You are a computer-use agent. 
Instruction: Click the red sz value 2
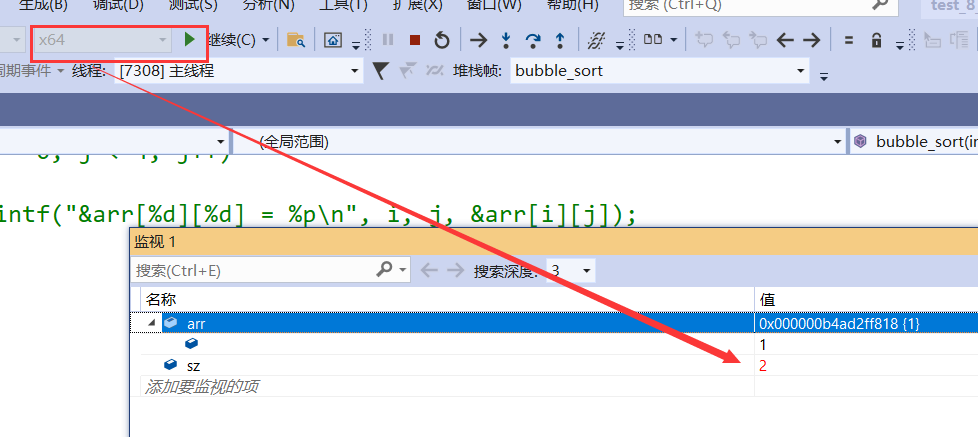point(763,366)
